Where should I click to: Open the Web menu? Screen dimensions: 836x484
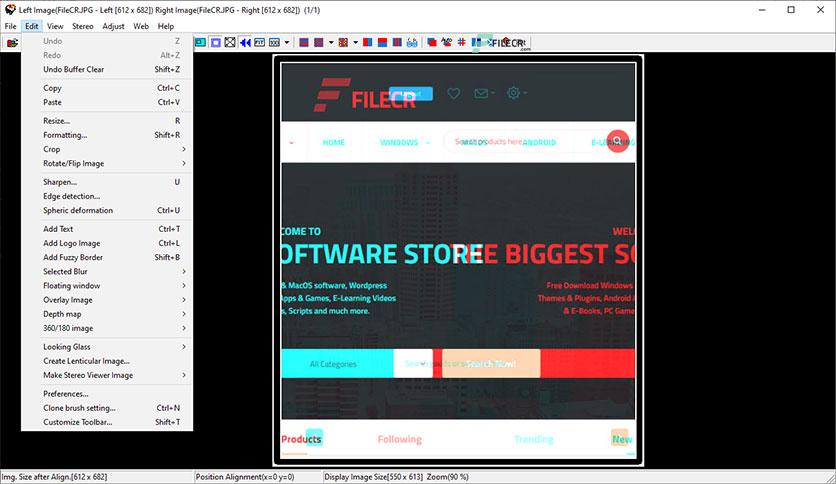pyautogui.click(x=141, y=26)
